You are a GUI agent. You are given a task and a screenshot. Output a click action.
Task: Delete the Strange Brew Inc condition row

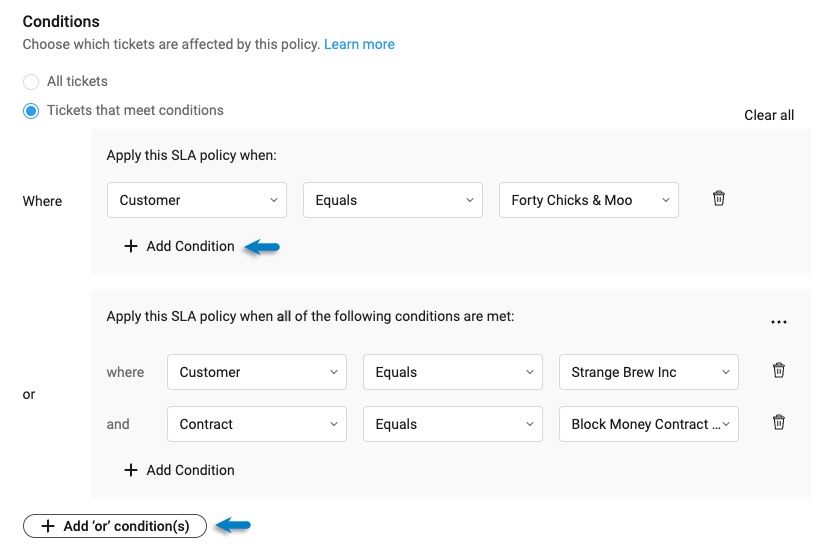(779, 370)
